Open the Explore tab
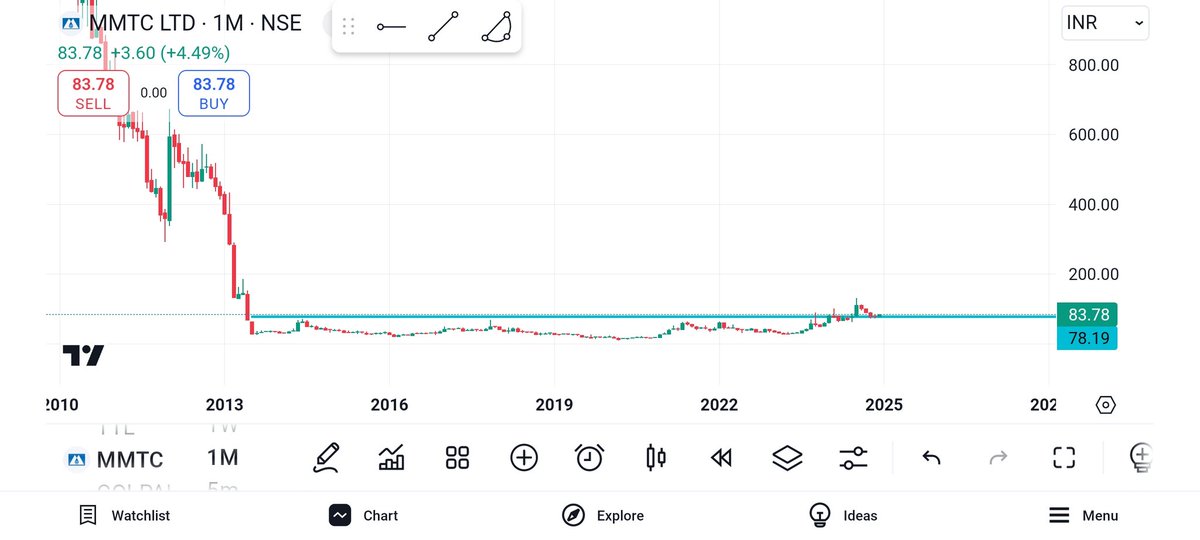This screenshot has width=1200, height=540. pyautogui.click(x=604, y=516)
